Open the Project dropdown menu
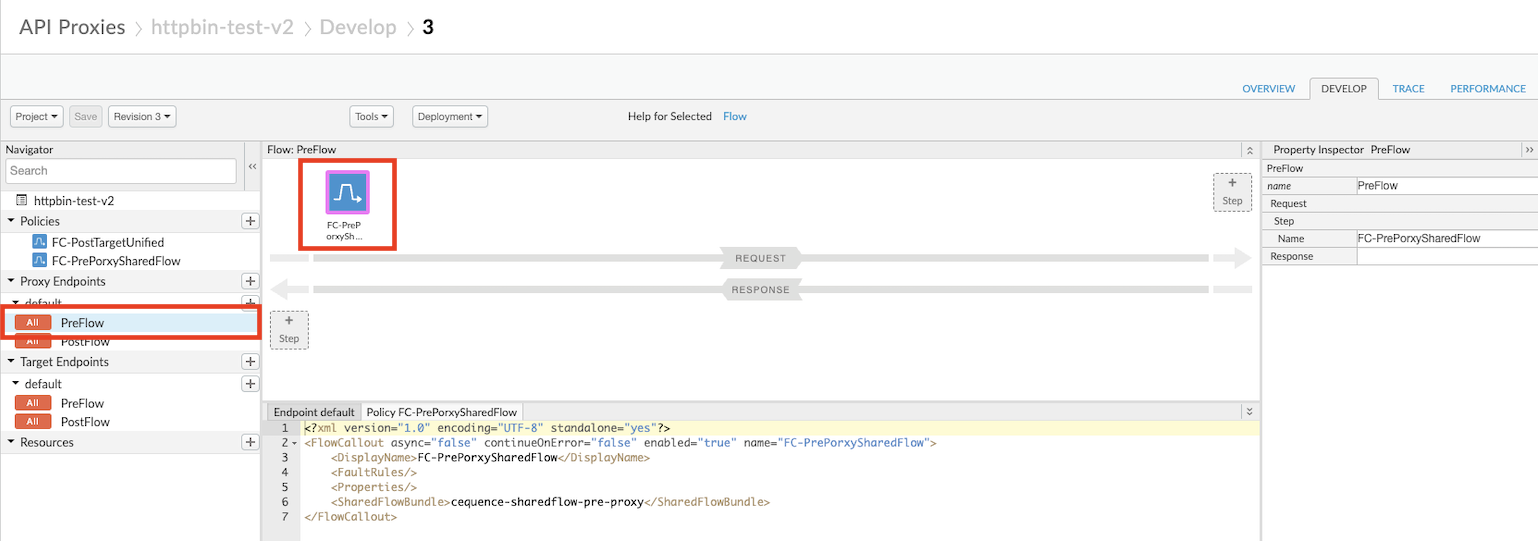This screenshot has width=1538, height=541. tap(37, 117)
